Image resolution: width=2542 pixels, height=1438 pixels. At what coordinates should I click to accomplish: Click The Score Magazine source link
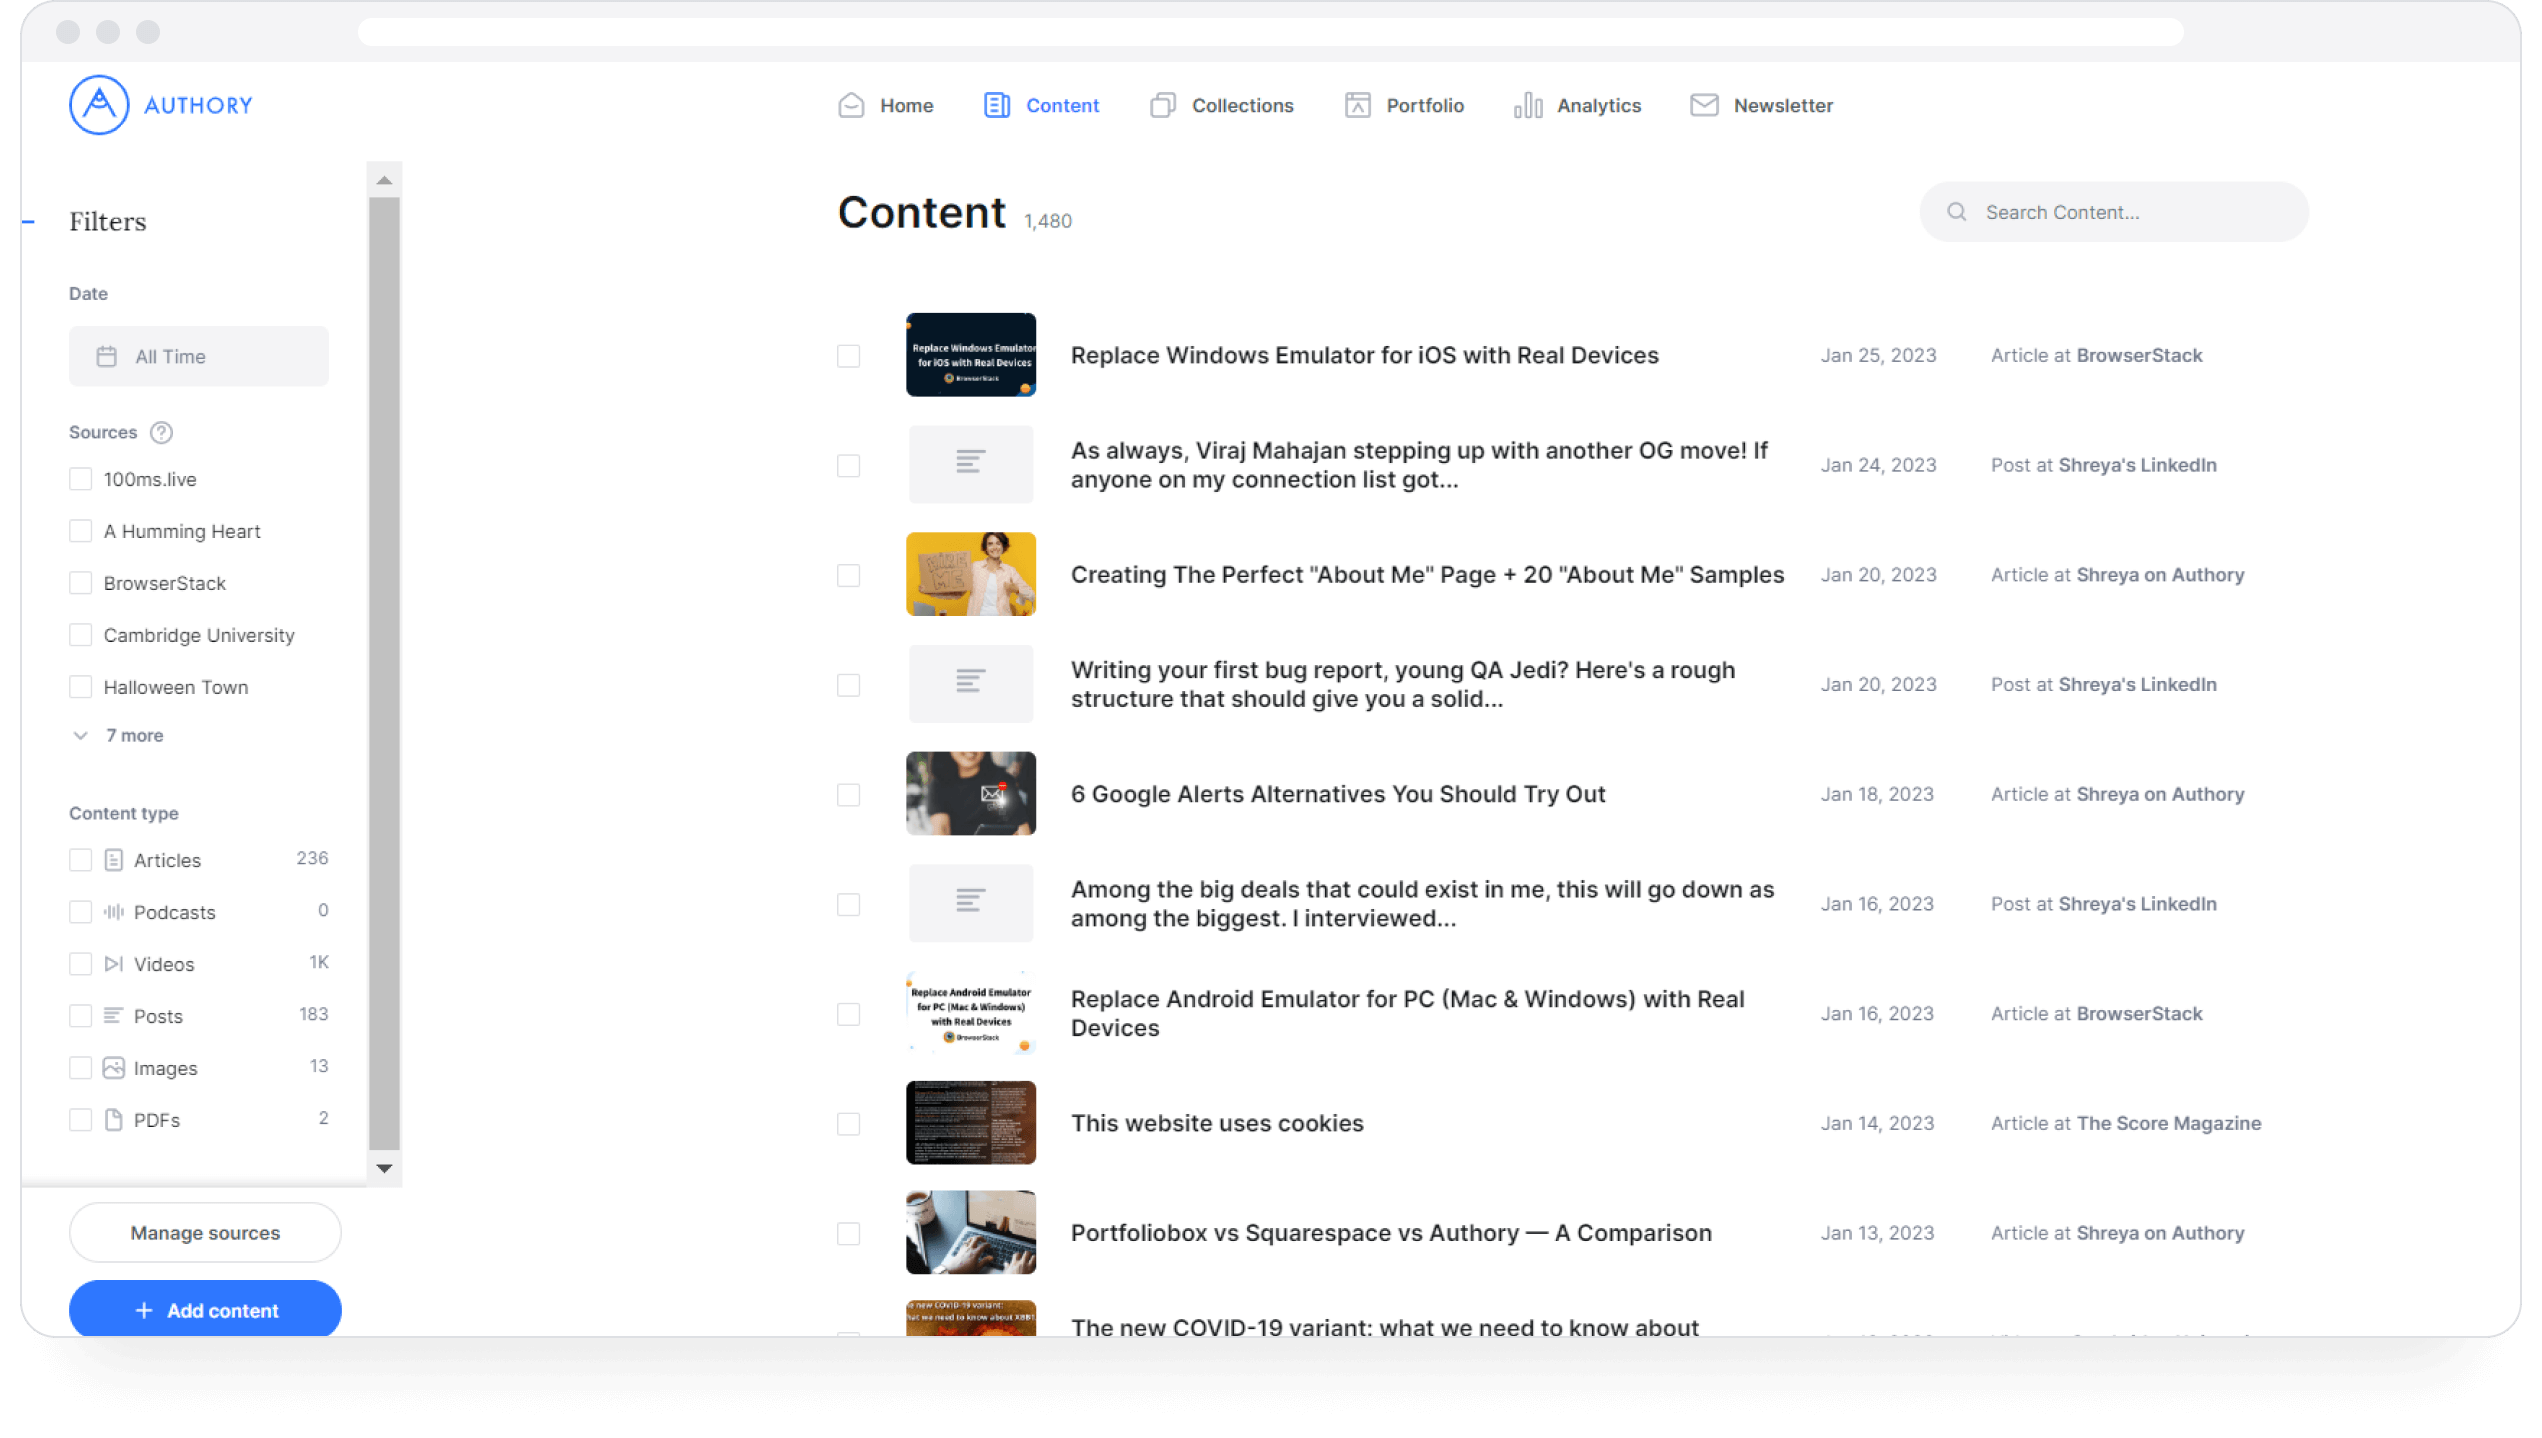2168,1123
